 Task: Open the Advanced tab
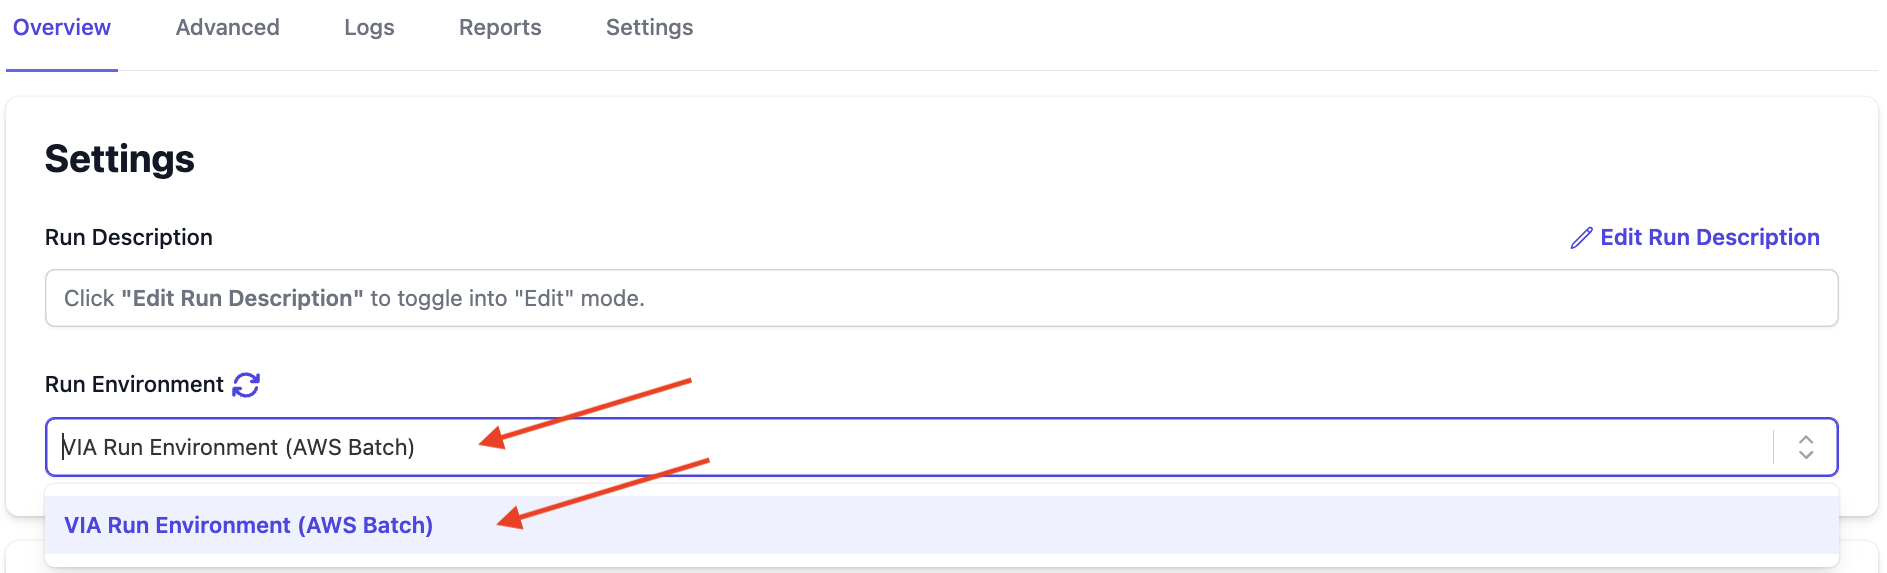pos(228,28)
